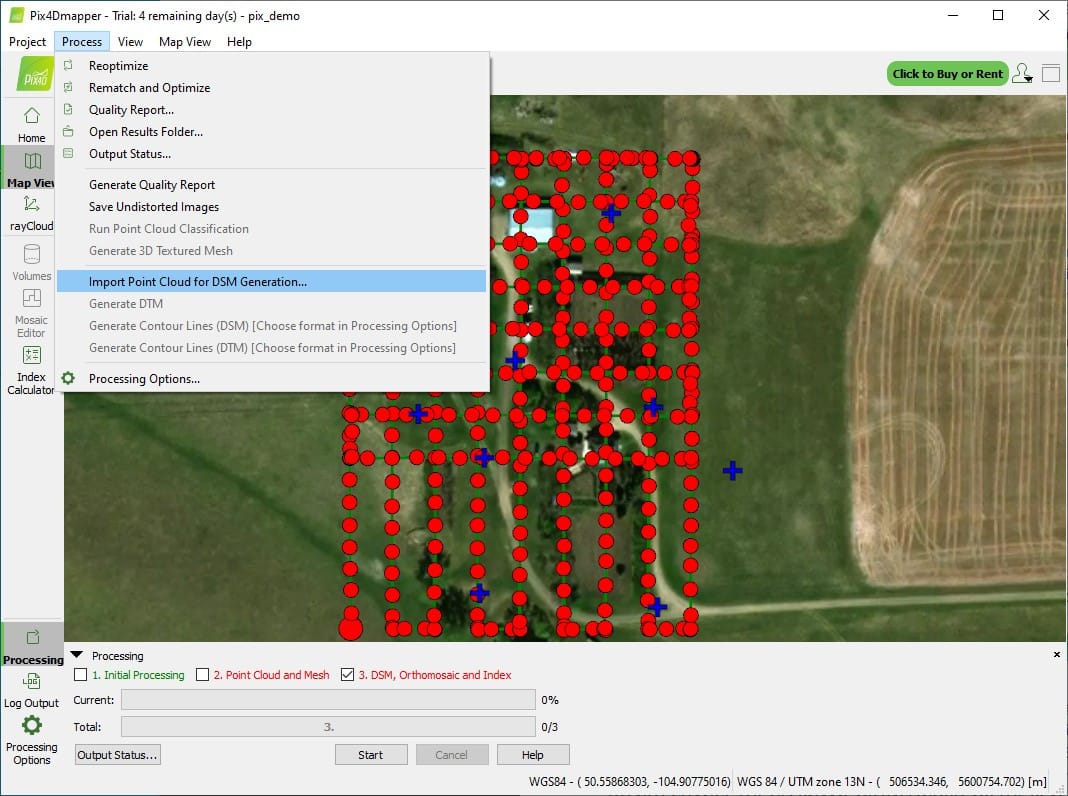Click the largest red image marker

[x=350, y=628]
